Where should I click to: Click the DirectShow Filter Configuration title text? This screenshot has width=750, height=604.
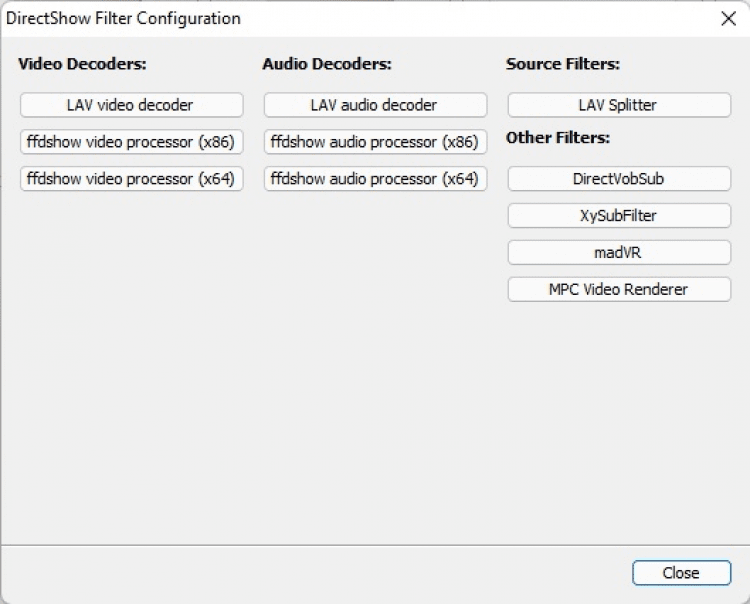pos(123,19)
